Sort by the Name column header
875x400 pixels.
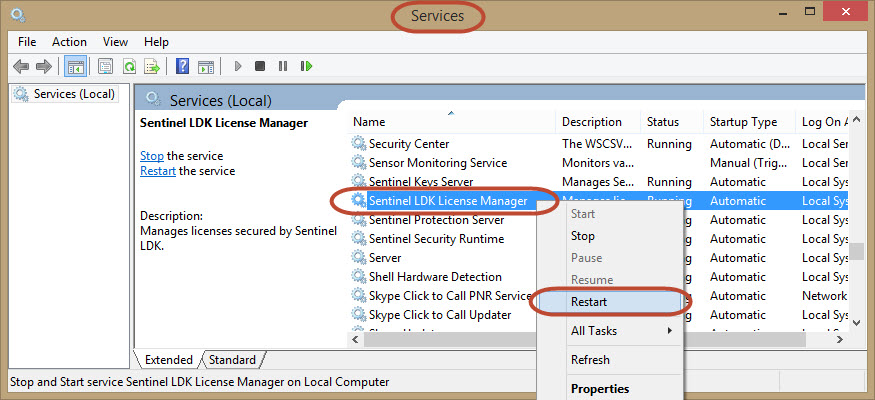452,122
